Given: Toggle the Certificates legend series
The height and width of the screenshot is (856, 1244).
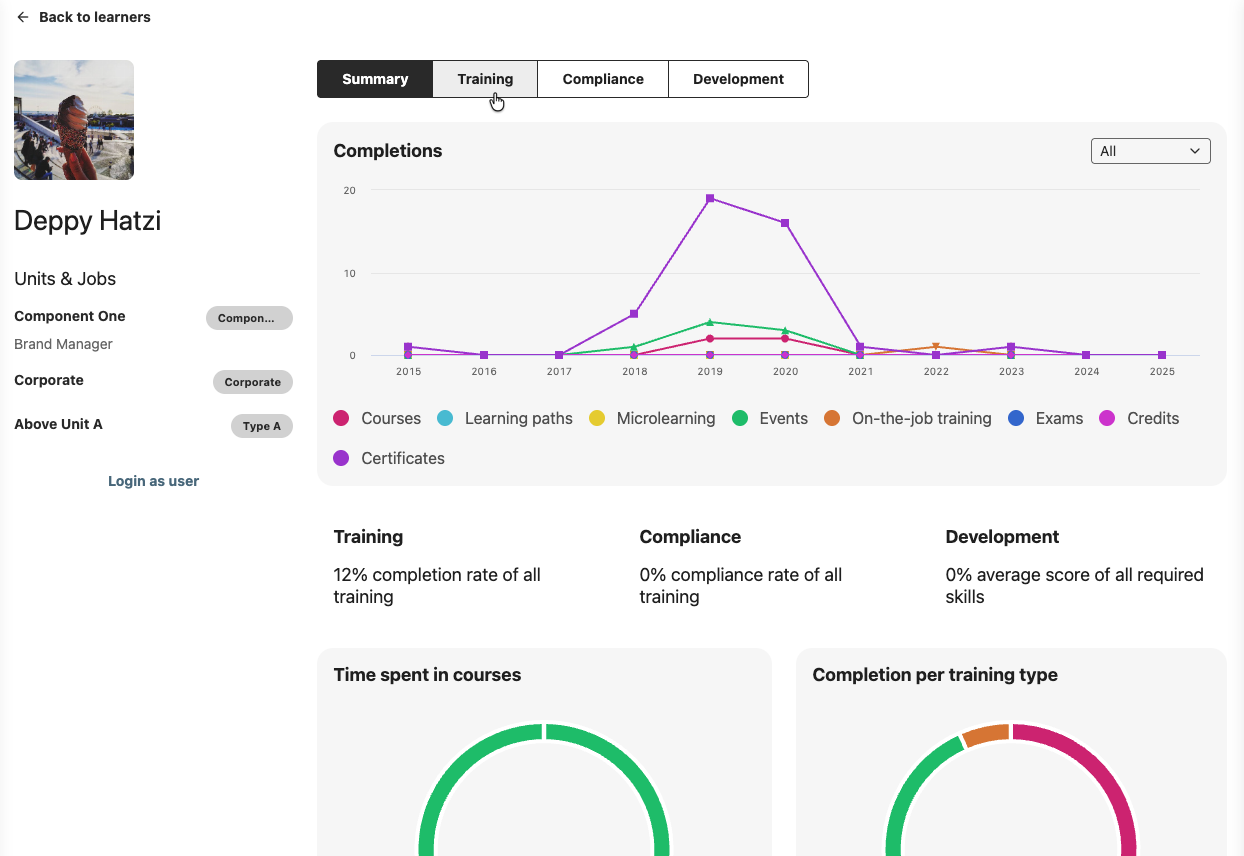Looking at the screenshot, I should click(390, 458).
